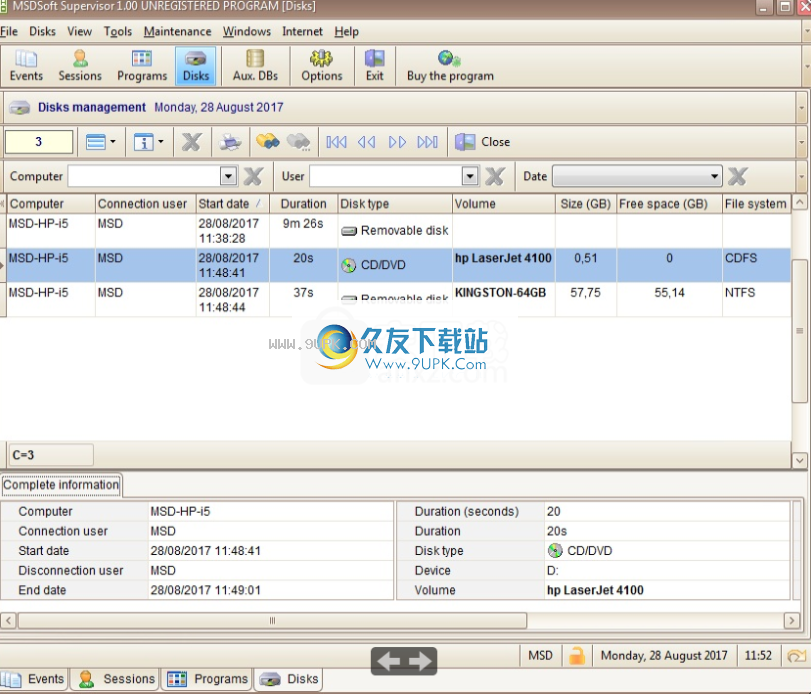This screenshot has height=694, width=811.
Task: Select the Disks toolbar button
Action: coord(196,66)
